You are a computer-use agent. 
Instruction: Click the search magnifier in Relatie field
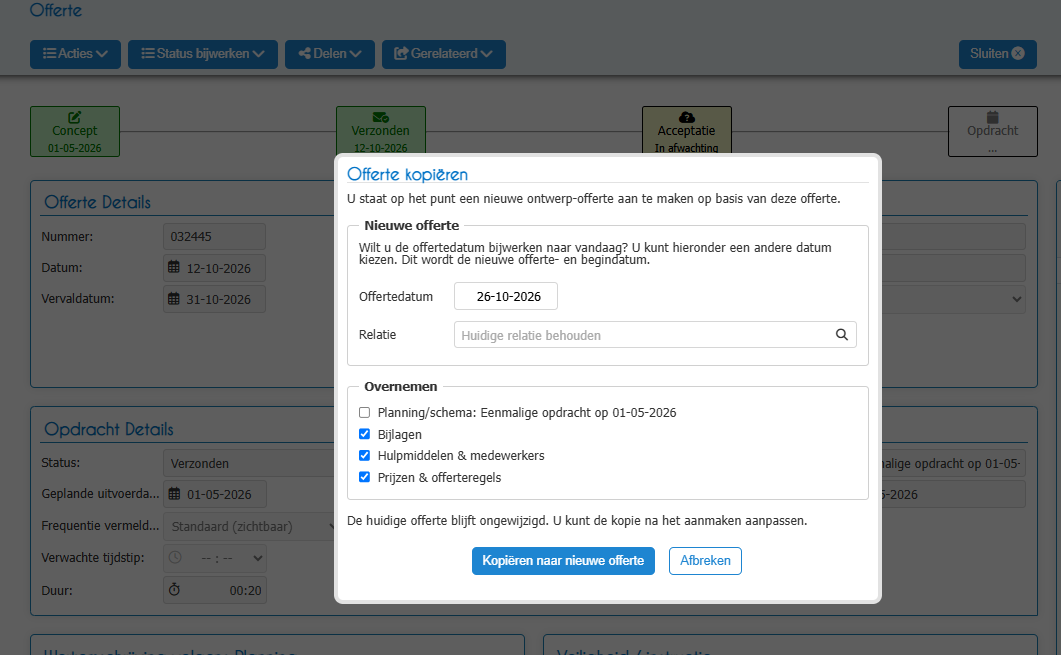(841, 334)
